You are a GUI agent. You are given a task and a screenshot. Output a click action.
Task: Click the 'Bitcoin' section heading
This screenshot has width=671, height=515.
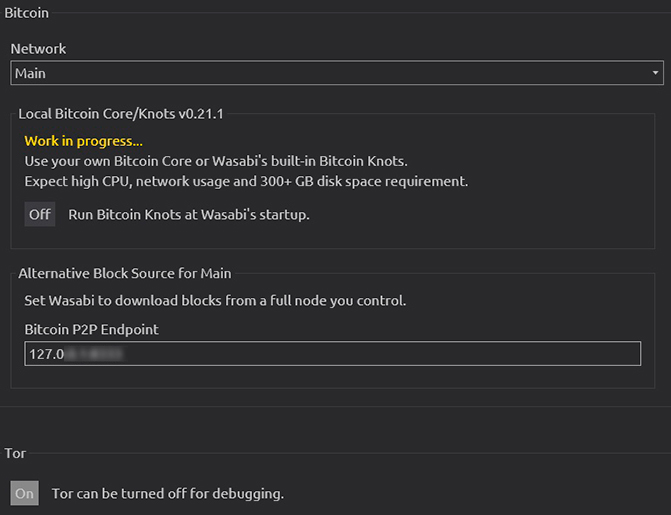pos(27,13)
